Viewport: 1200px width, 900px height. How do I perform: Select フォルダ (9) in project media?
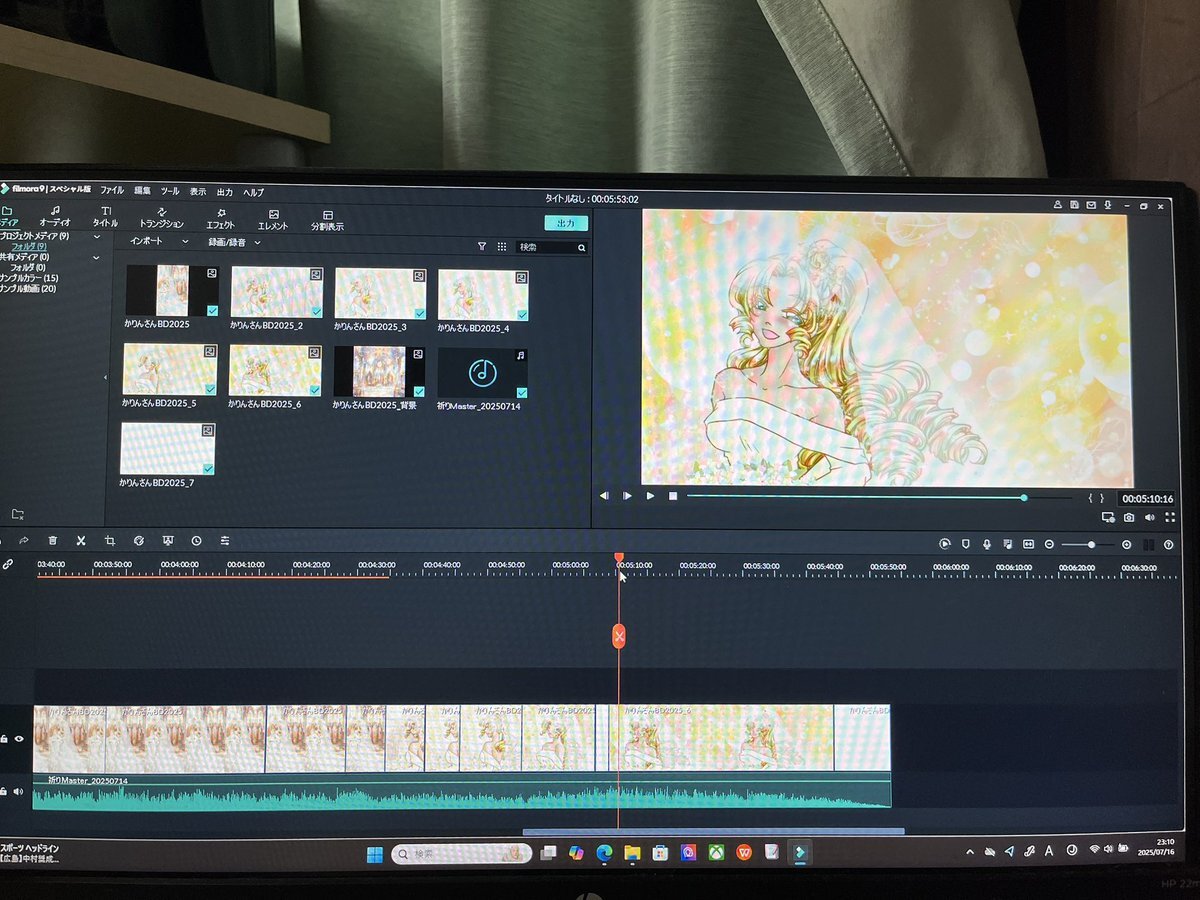tap(29, 246)
